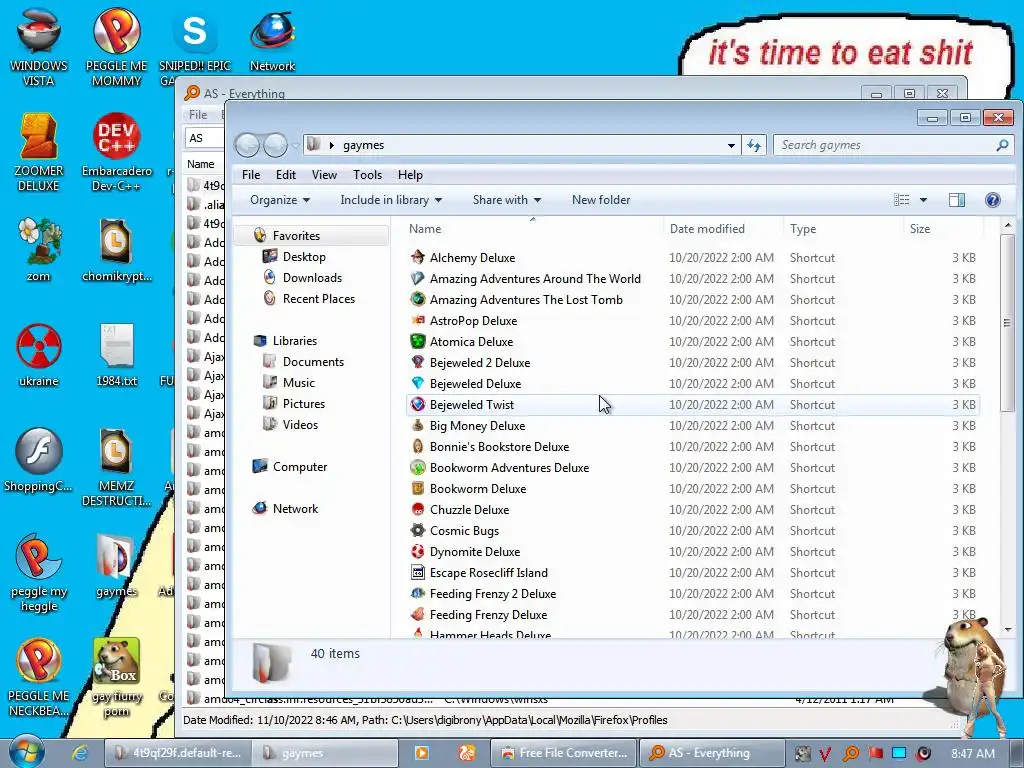Open the Organize dropdown

pos(280,200)
